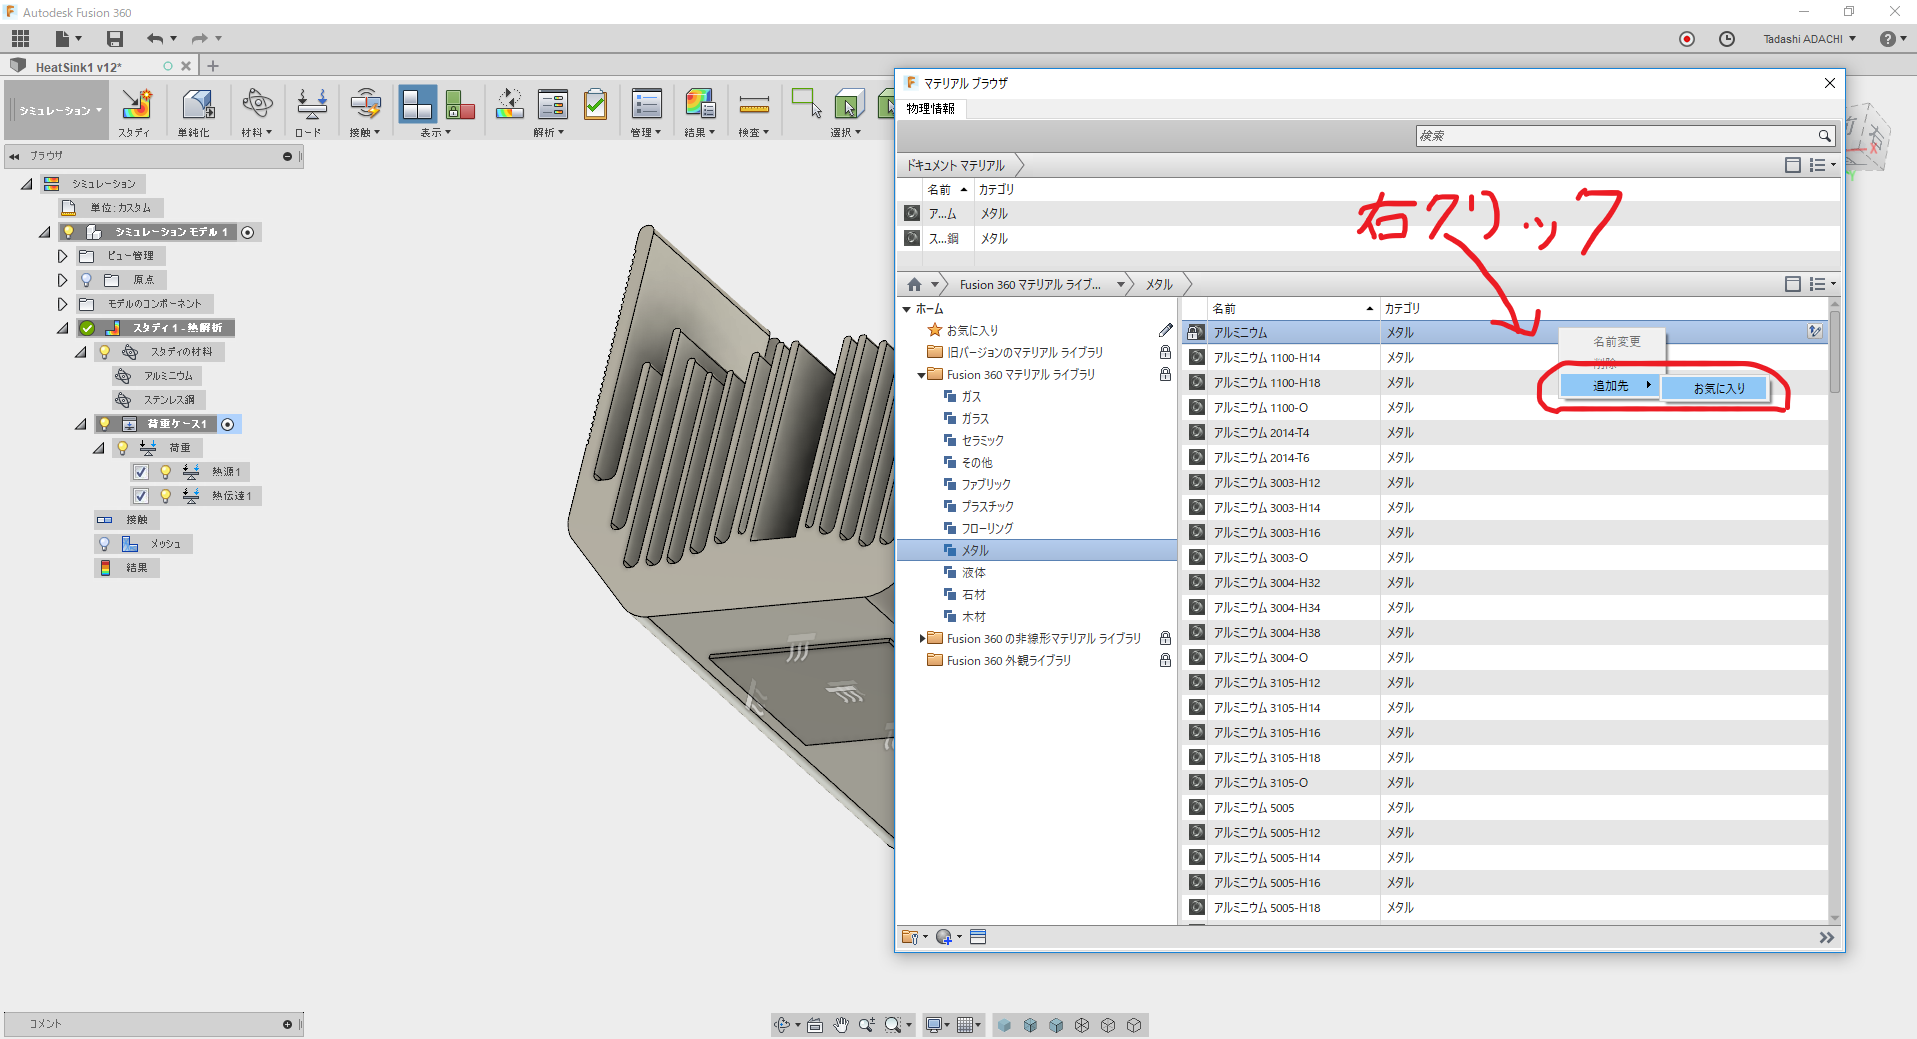
Task: Click the Load (ロード) toolbar icon
Action: coord(311,104)
